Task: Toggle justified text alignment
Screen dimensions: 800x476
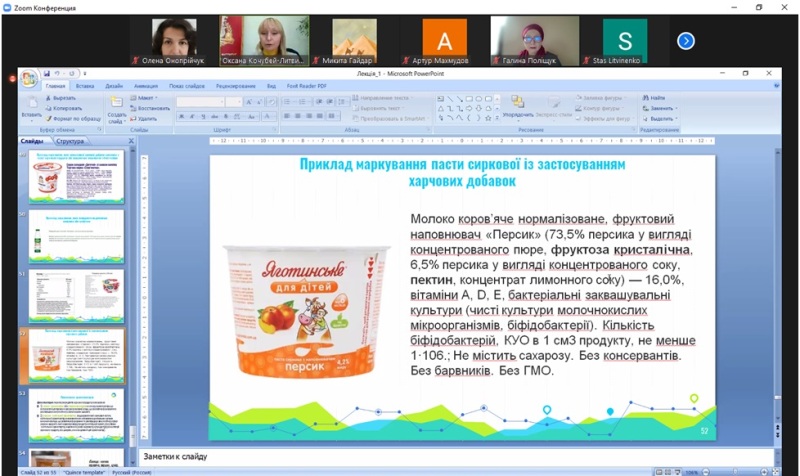Action: click(319, 116)
